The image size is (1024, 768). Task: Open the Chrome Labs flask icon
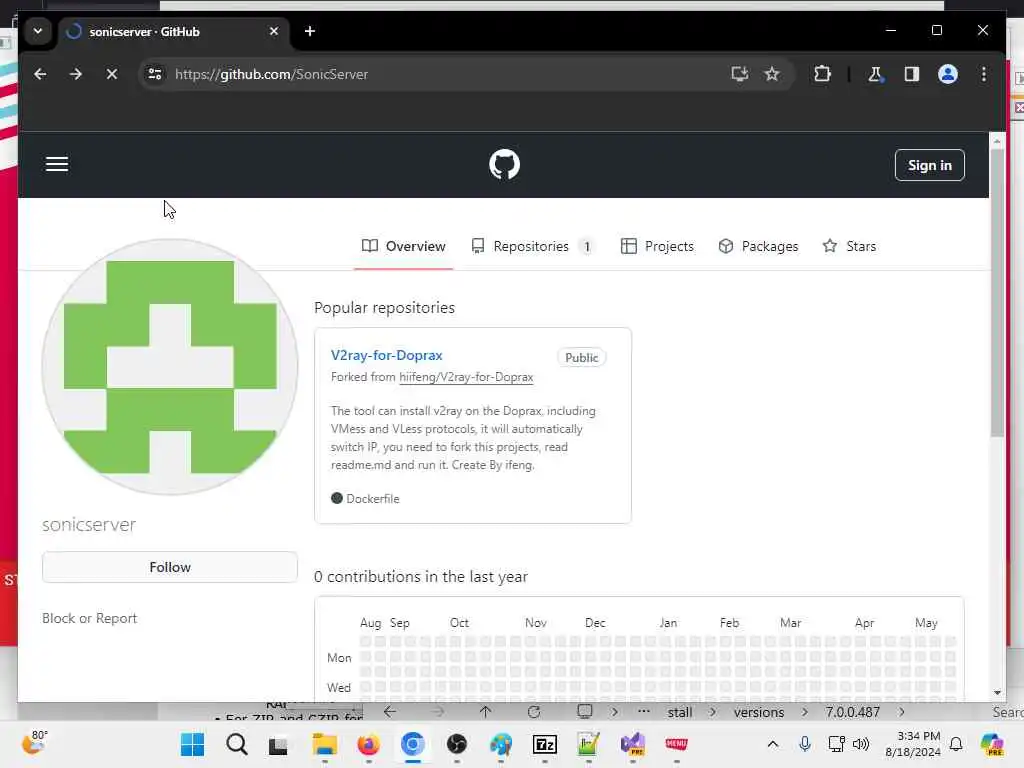pyautogui.click(x=875, y=74)
